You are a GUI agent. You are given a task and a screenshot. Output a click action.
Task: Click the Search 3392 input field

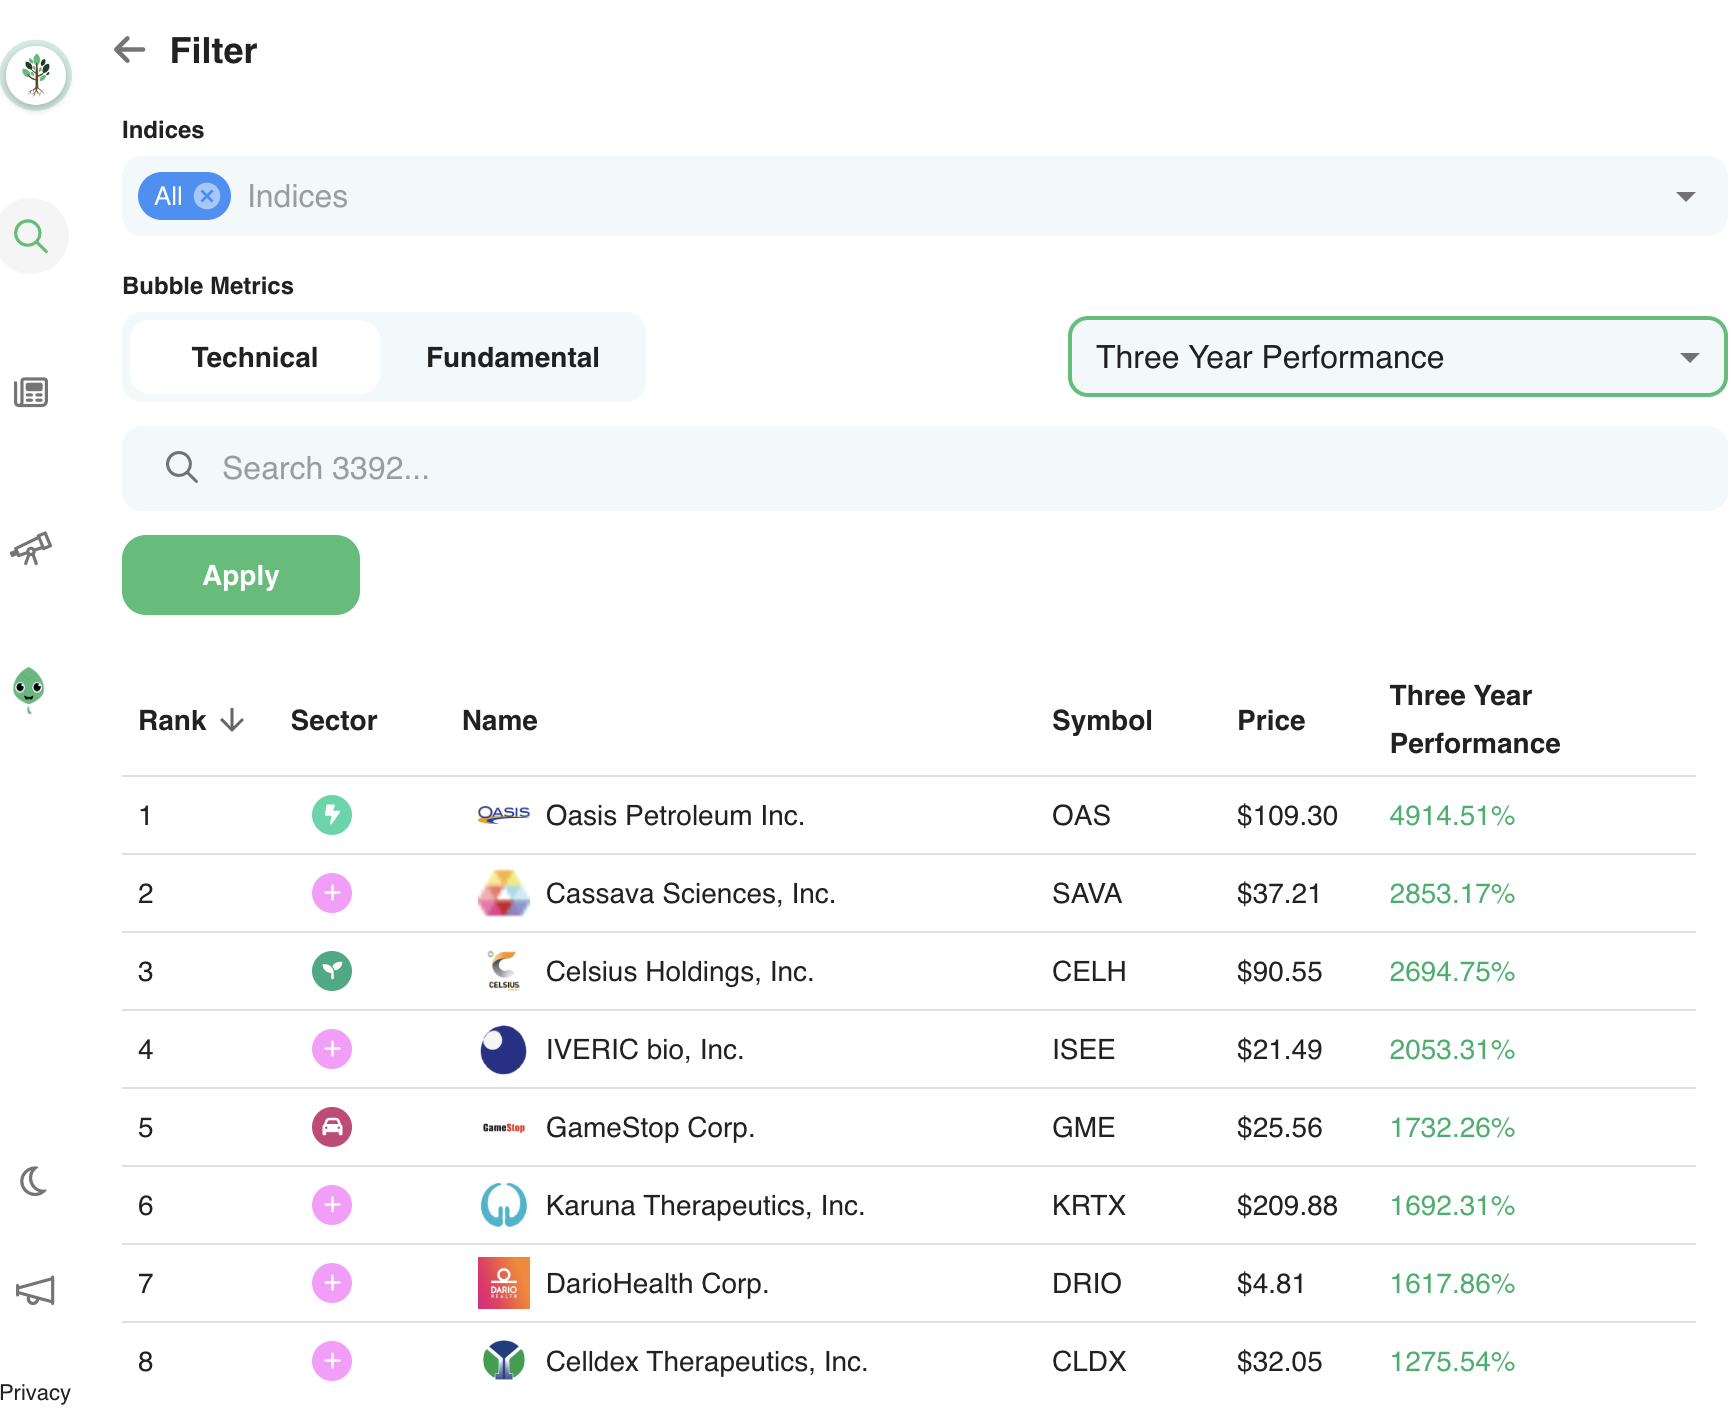tap(924, 468)
